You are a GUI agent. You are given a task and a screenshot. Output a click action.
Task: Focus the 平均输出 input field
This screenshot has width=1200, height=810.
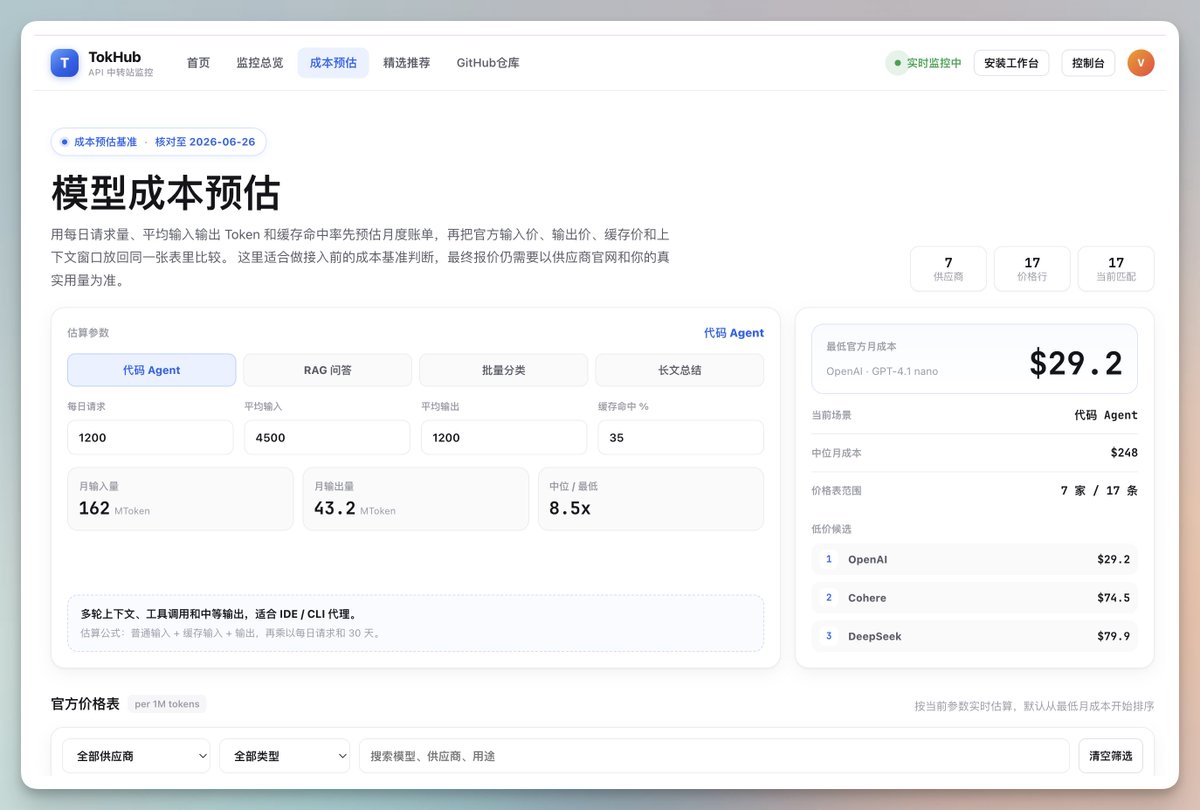pos(504,437)
